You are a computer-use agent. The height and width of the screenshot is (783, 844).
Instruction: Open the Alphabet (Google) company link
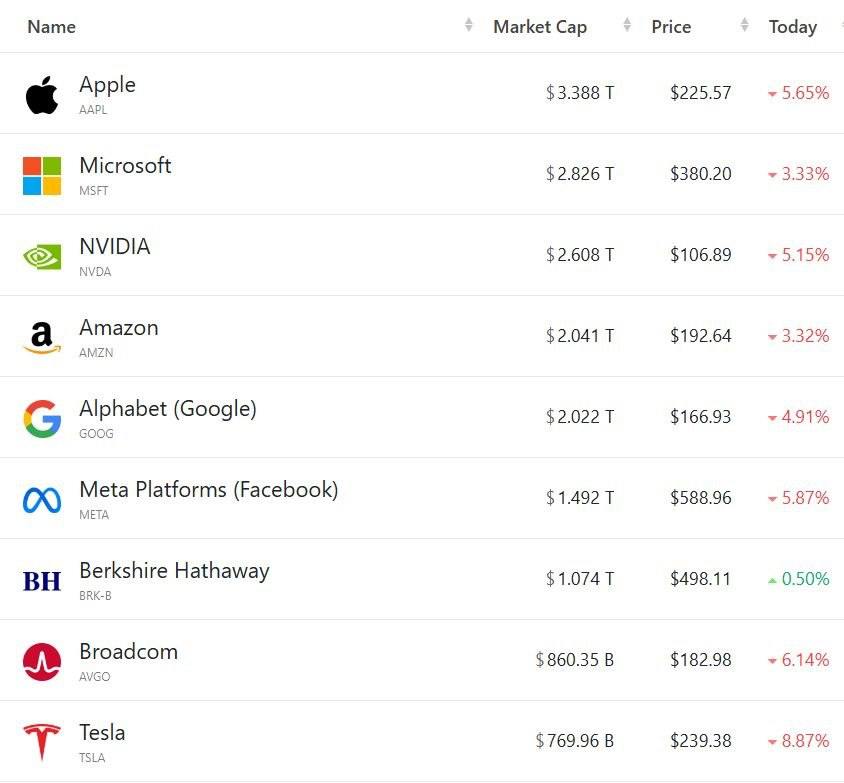(x=168, y=409)
